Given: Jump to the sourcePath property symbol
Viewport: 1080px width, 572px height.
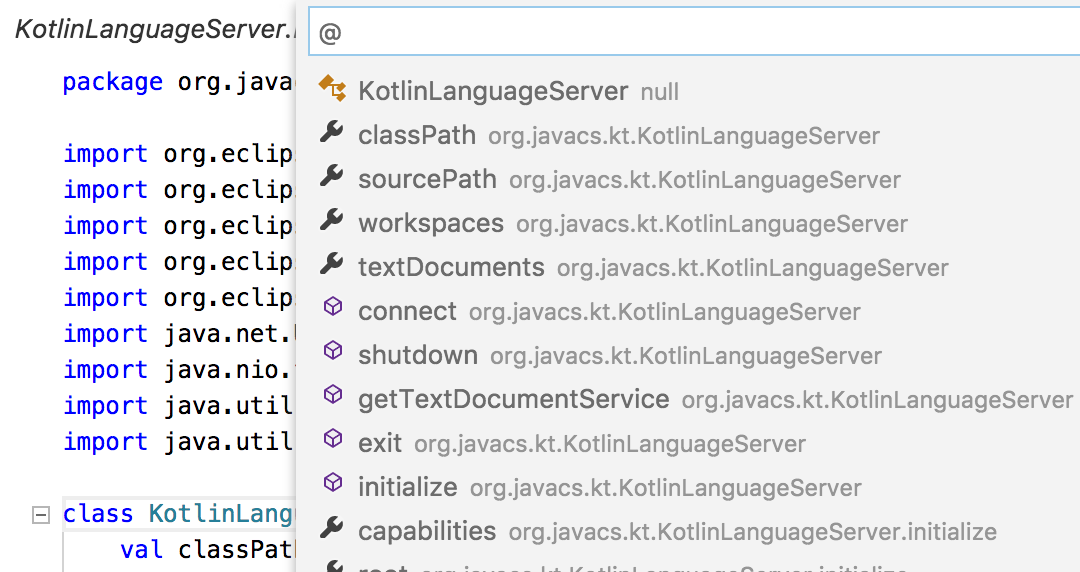Looking at the screenshot, I should 688,179.
